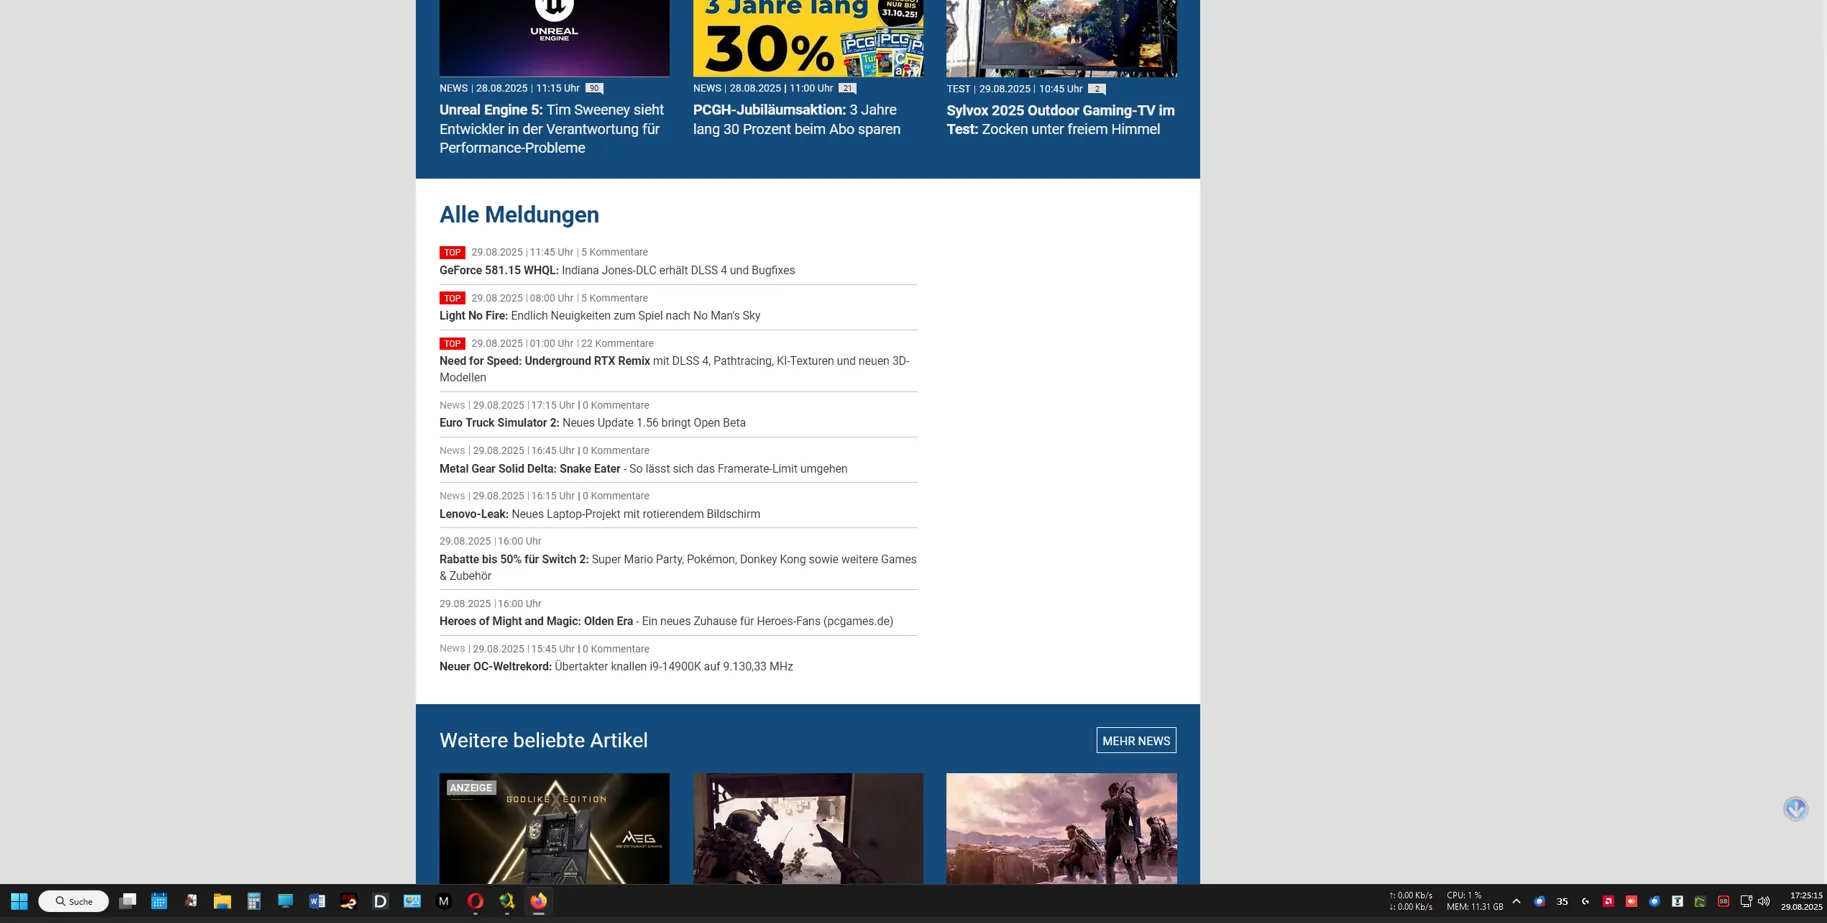The height and width of the screenshot is (923, 1827).
Task: Click the blue scroll-down arrow button
Action: coord(1795,809)
